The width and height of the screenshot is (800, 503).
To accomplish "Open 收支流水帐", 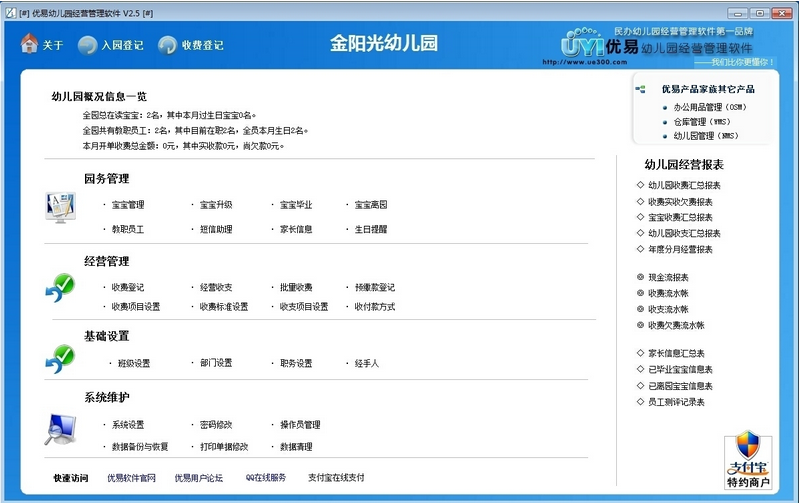I will 668,309.
